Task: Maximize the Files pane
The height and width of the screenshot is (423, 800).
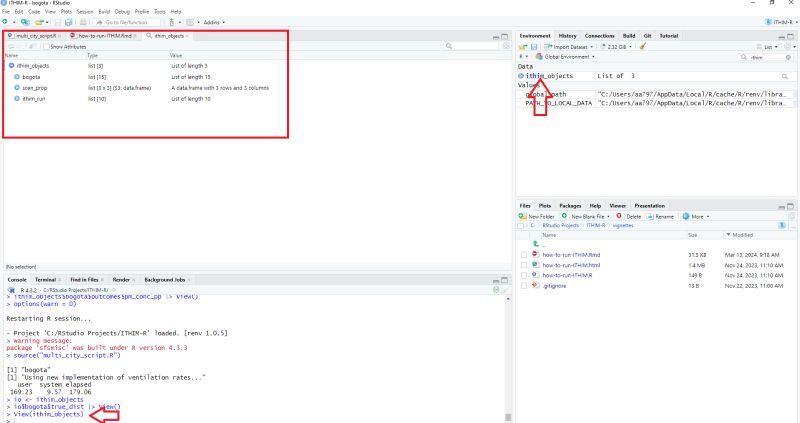Action: point(790,206)
